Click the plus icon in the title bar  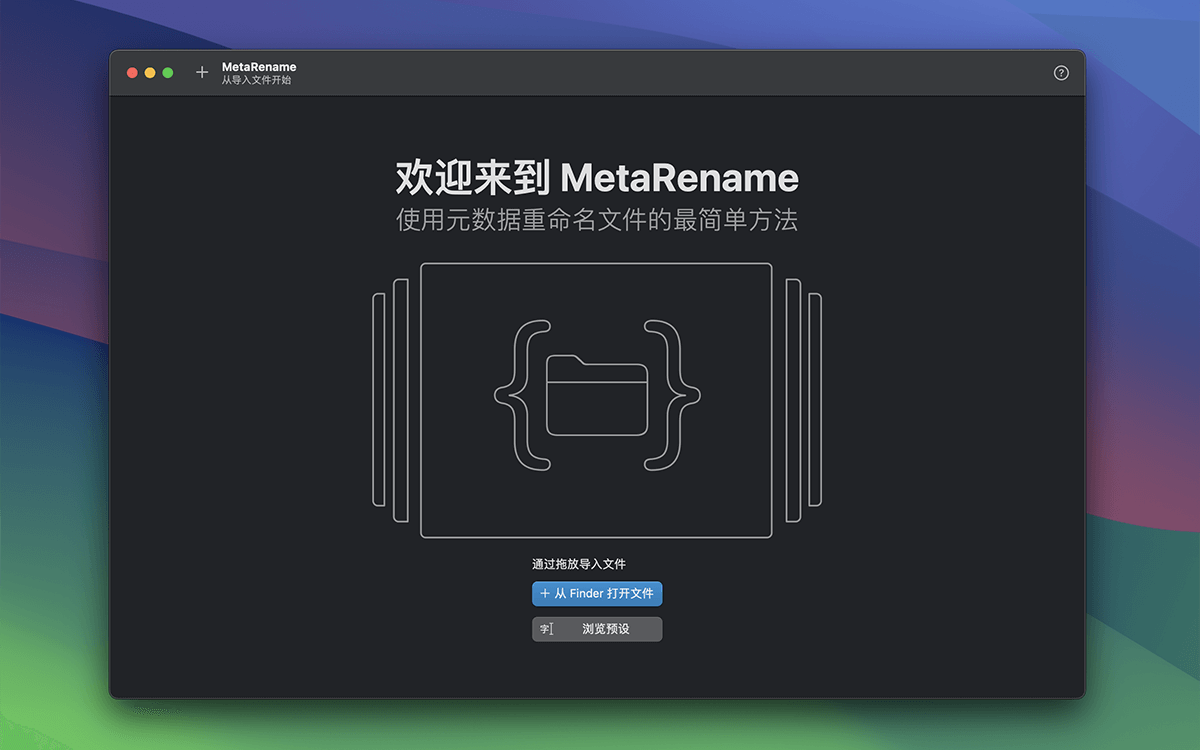pos(202,73)
